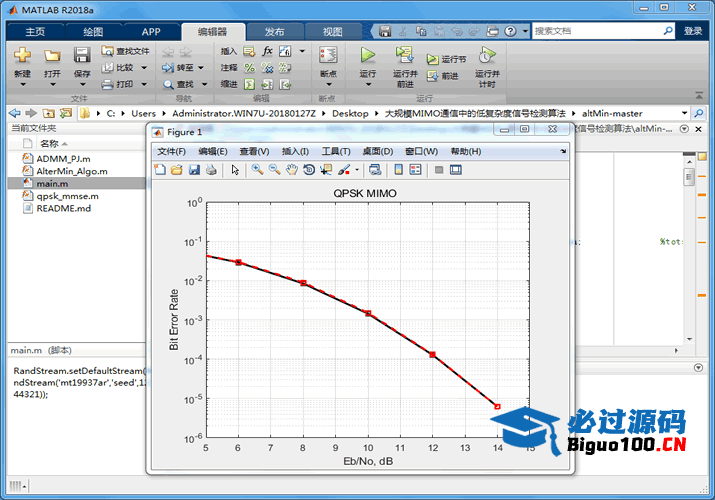Click the 前进 advance button
This screenshot has width=715, height=500.
click(442, 76)
